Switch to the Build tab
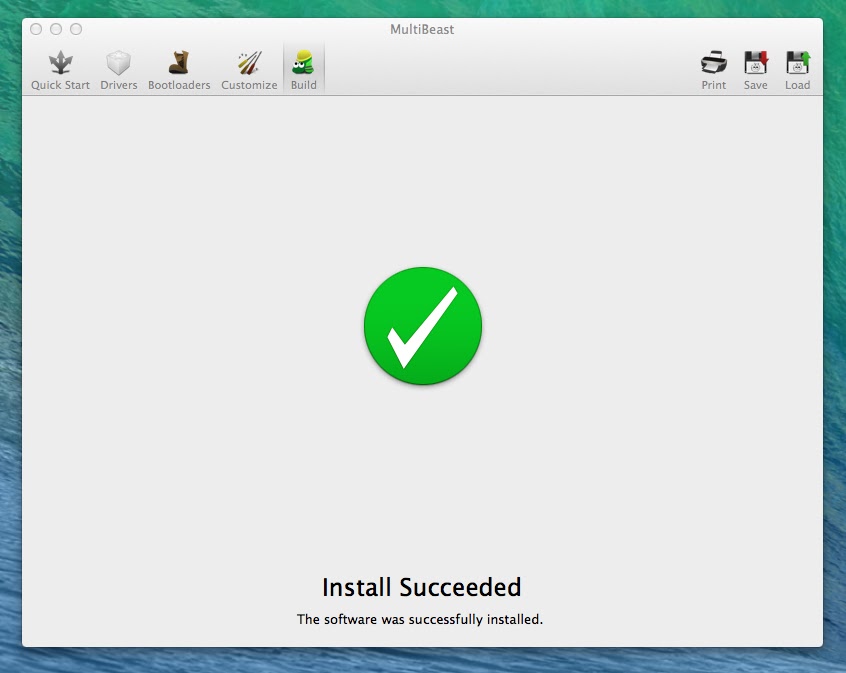Image resolution: width=846 pixels, height=673 pixels. [x=304, y=70]
